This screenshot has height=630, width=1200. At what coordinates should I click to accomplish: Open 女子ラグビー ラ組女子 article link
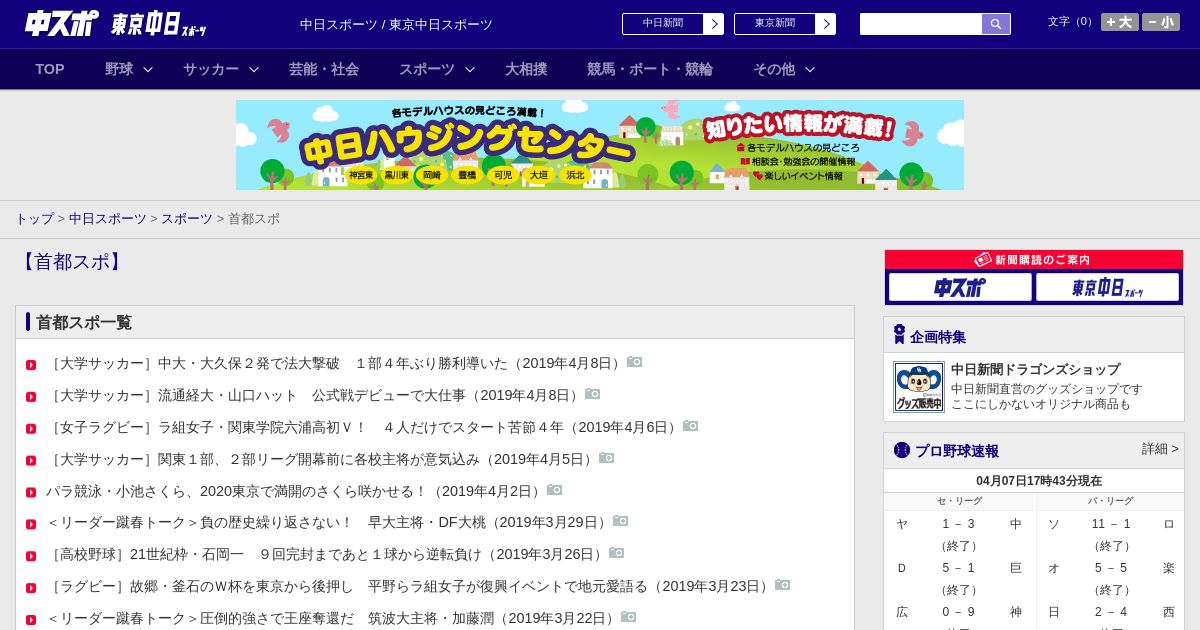[364, 427]
